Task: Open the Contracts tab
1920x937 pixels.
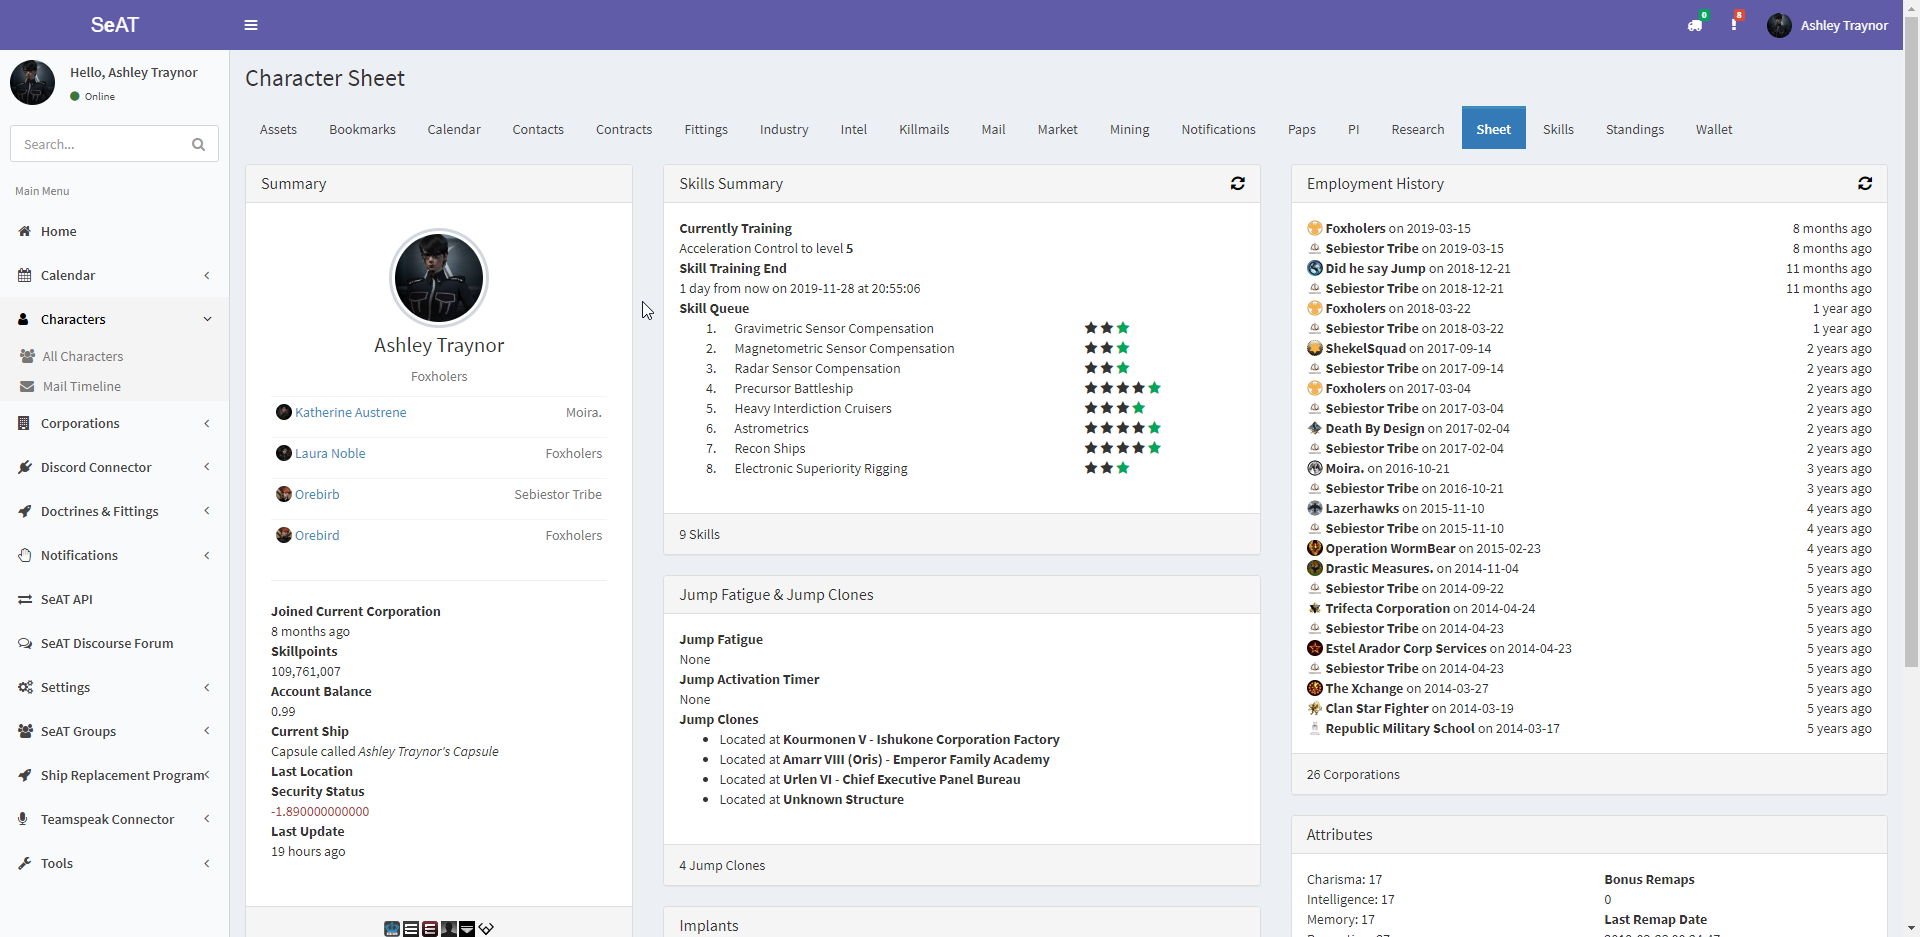Action: (624, 129)
